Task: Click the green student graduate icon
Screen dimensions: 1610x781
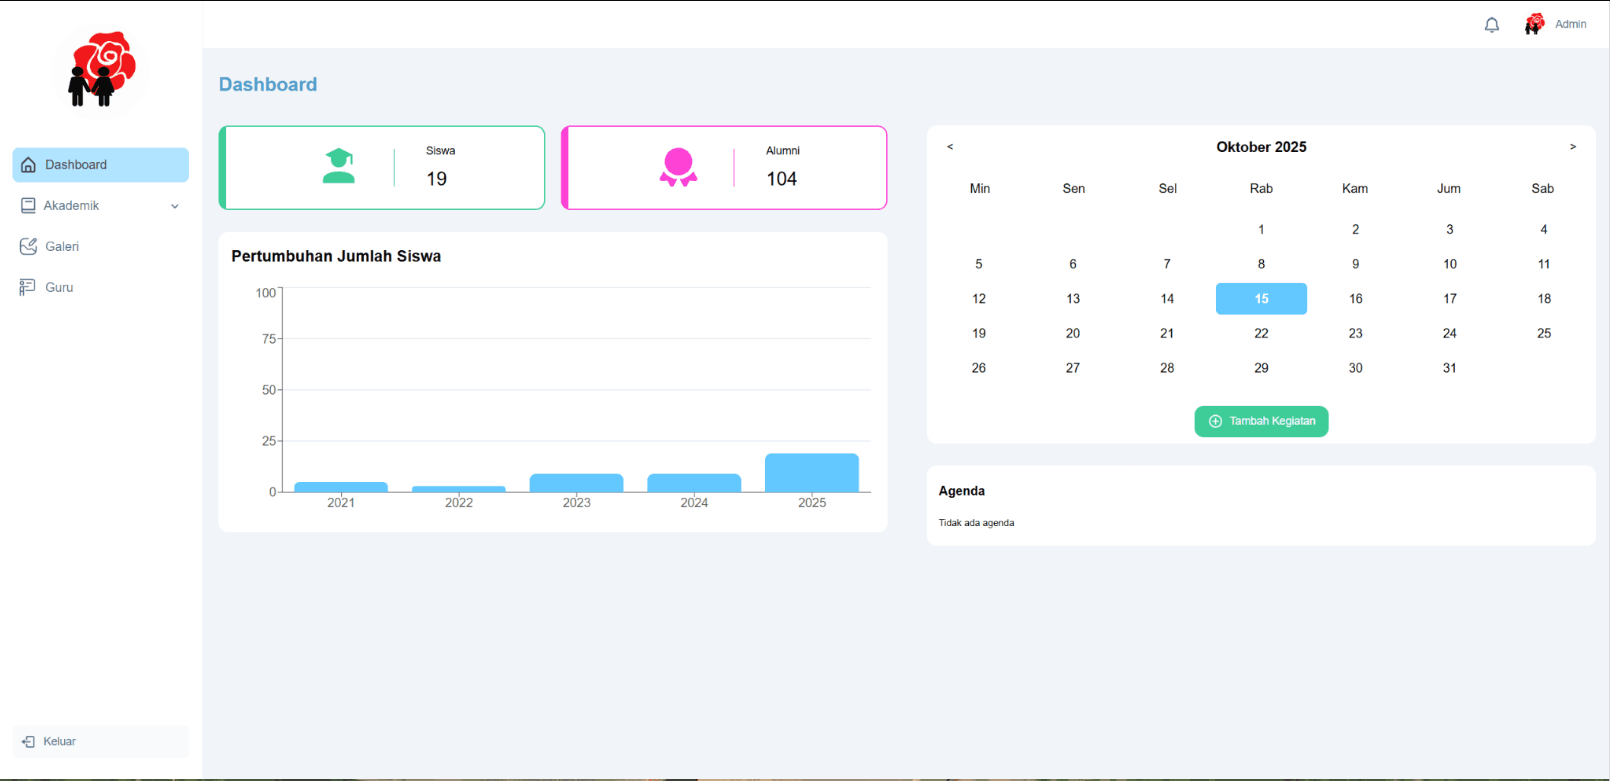Action: coord(339,166)
